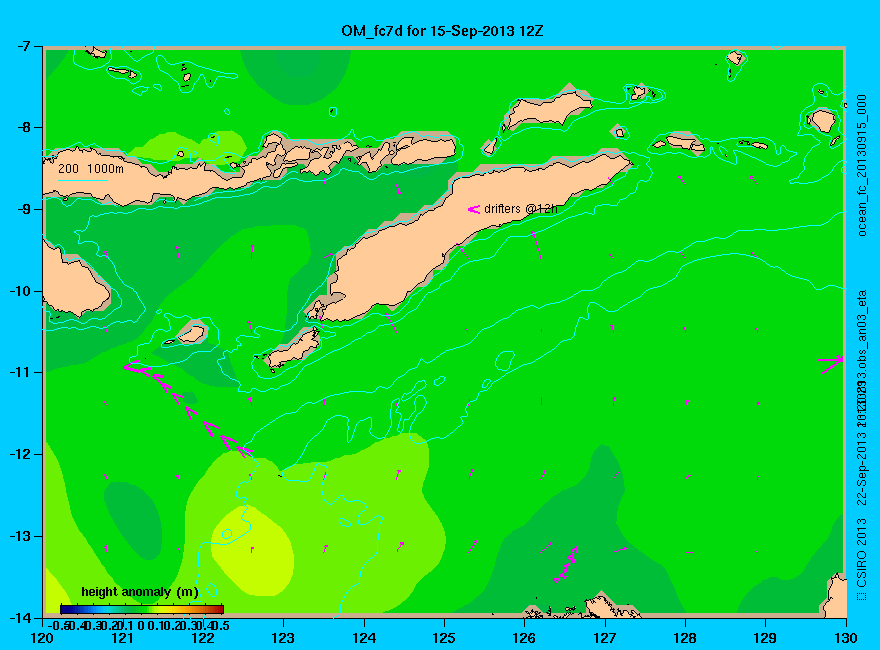880x650 pixels.
Task: Click the vertical "CSIRO 2013" copyright text
Action: click(862, 552)
